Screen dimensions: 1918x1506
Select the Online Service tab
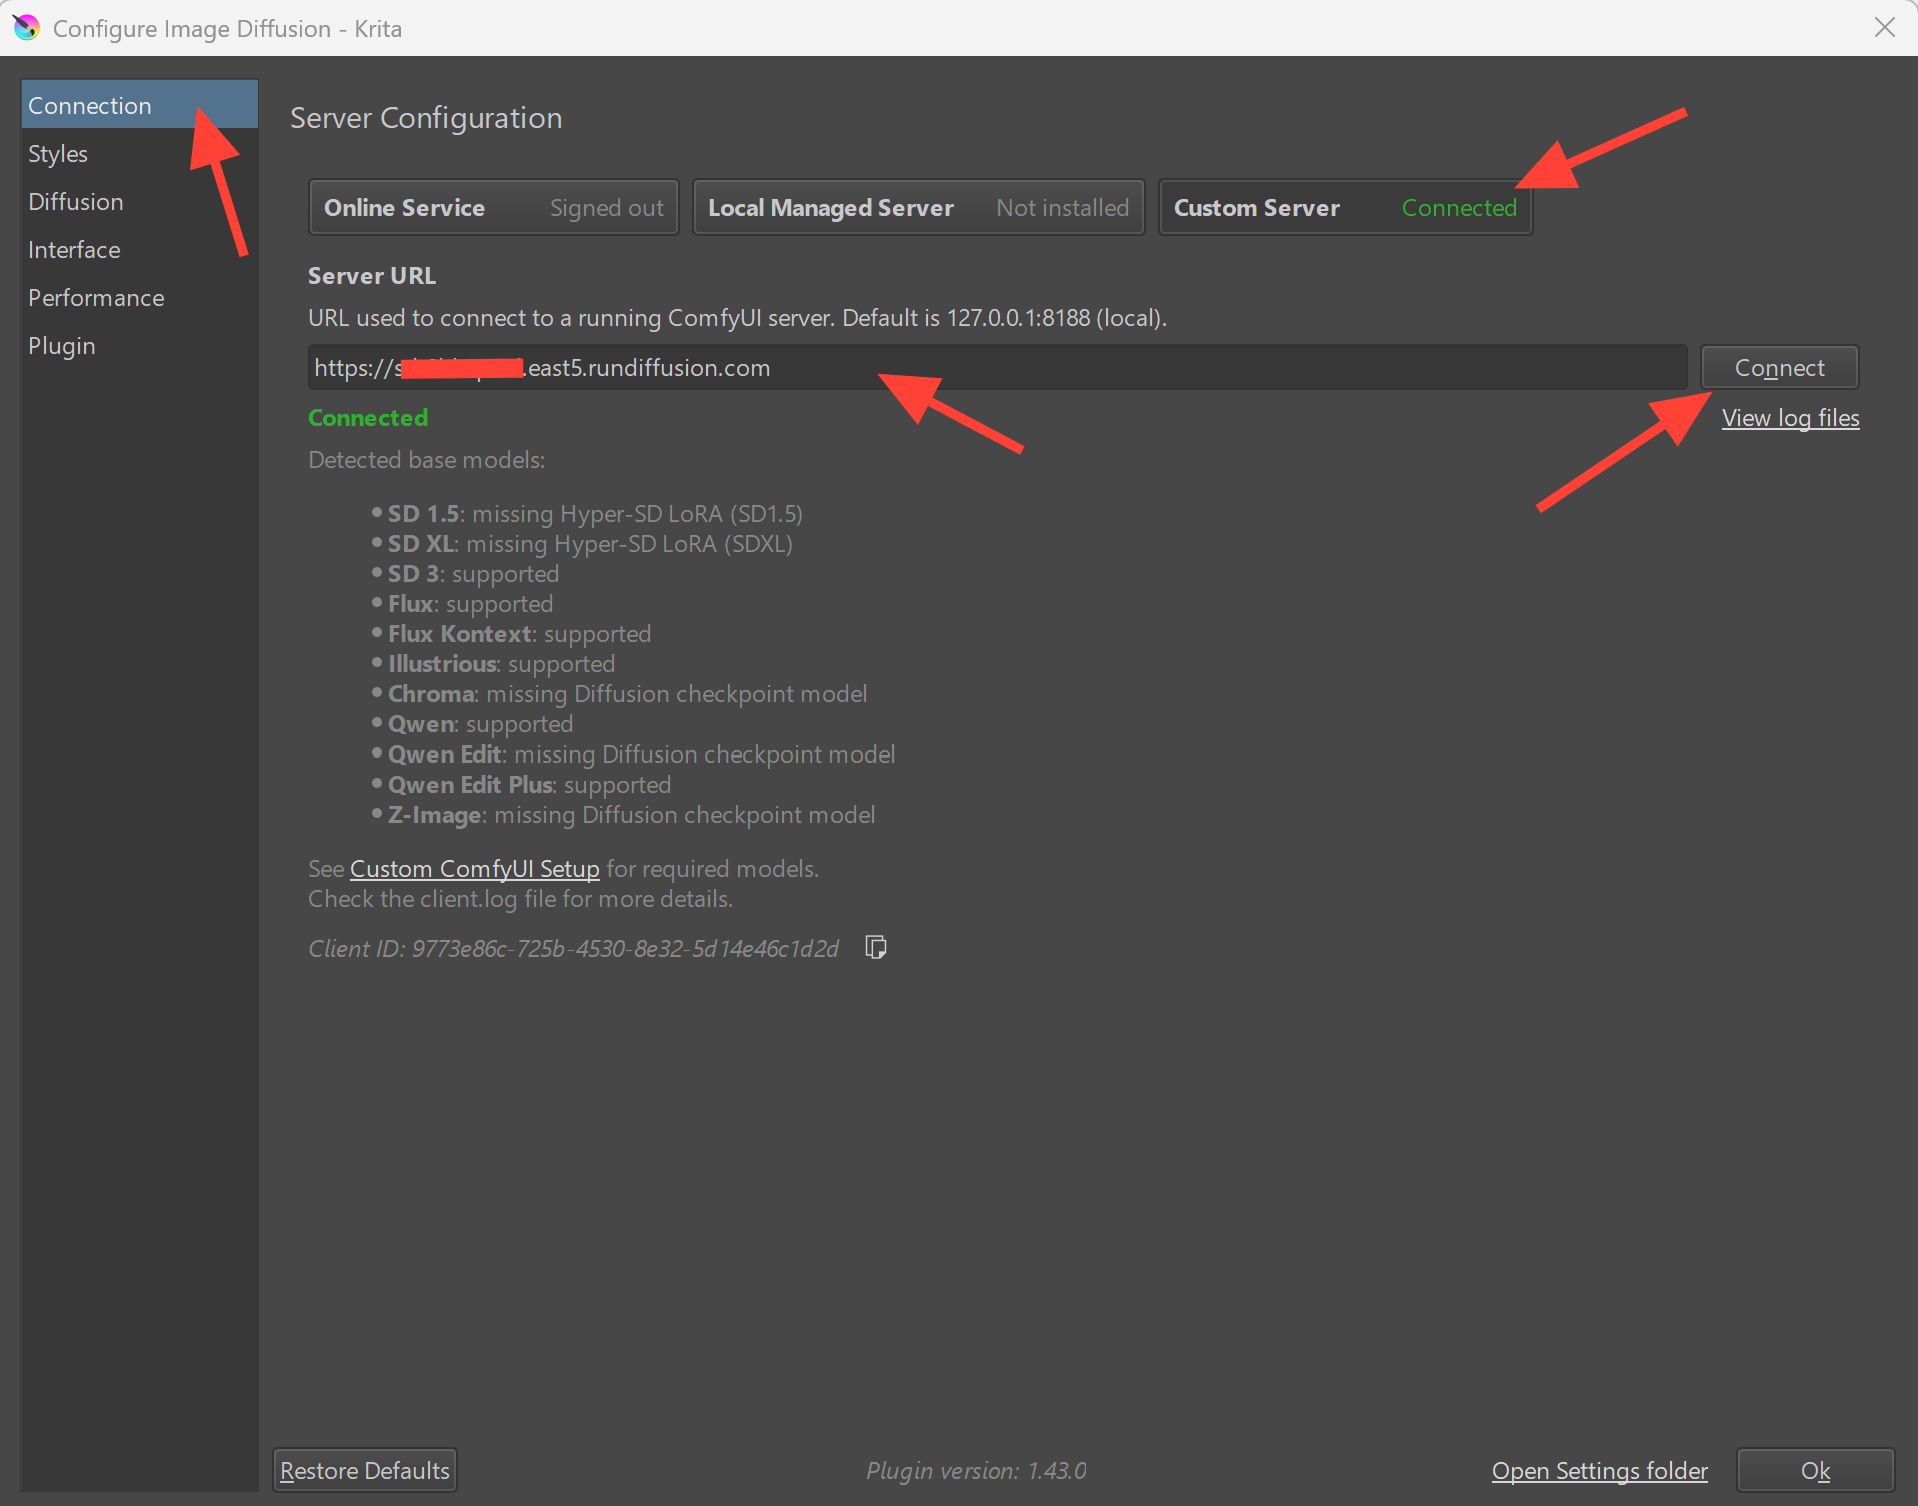click(x=493, y=207)
